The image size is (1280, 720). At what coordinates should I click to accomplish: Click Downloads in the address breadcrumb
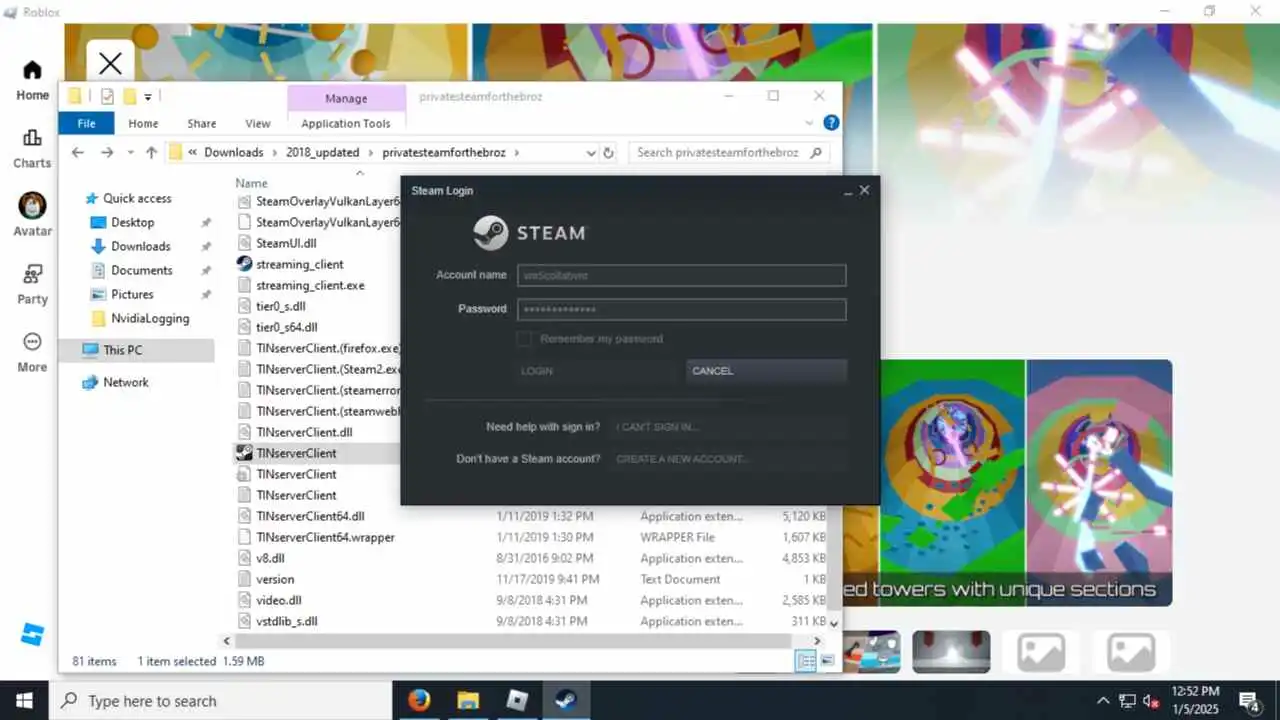click(234, 153)
